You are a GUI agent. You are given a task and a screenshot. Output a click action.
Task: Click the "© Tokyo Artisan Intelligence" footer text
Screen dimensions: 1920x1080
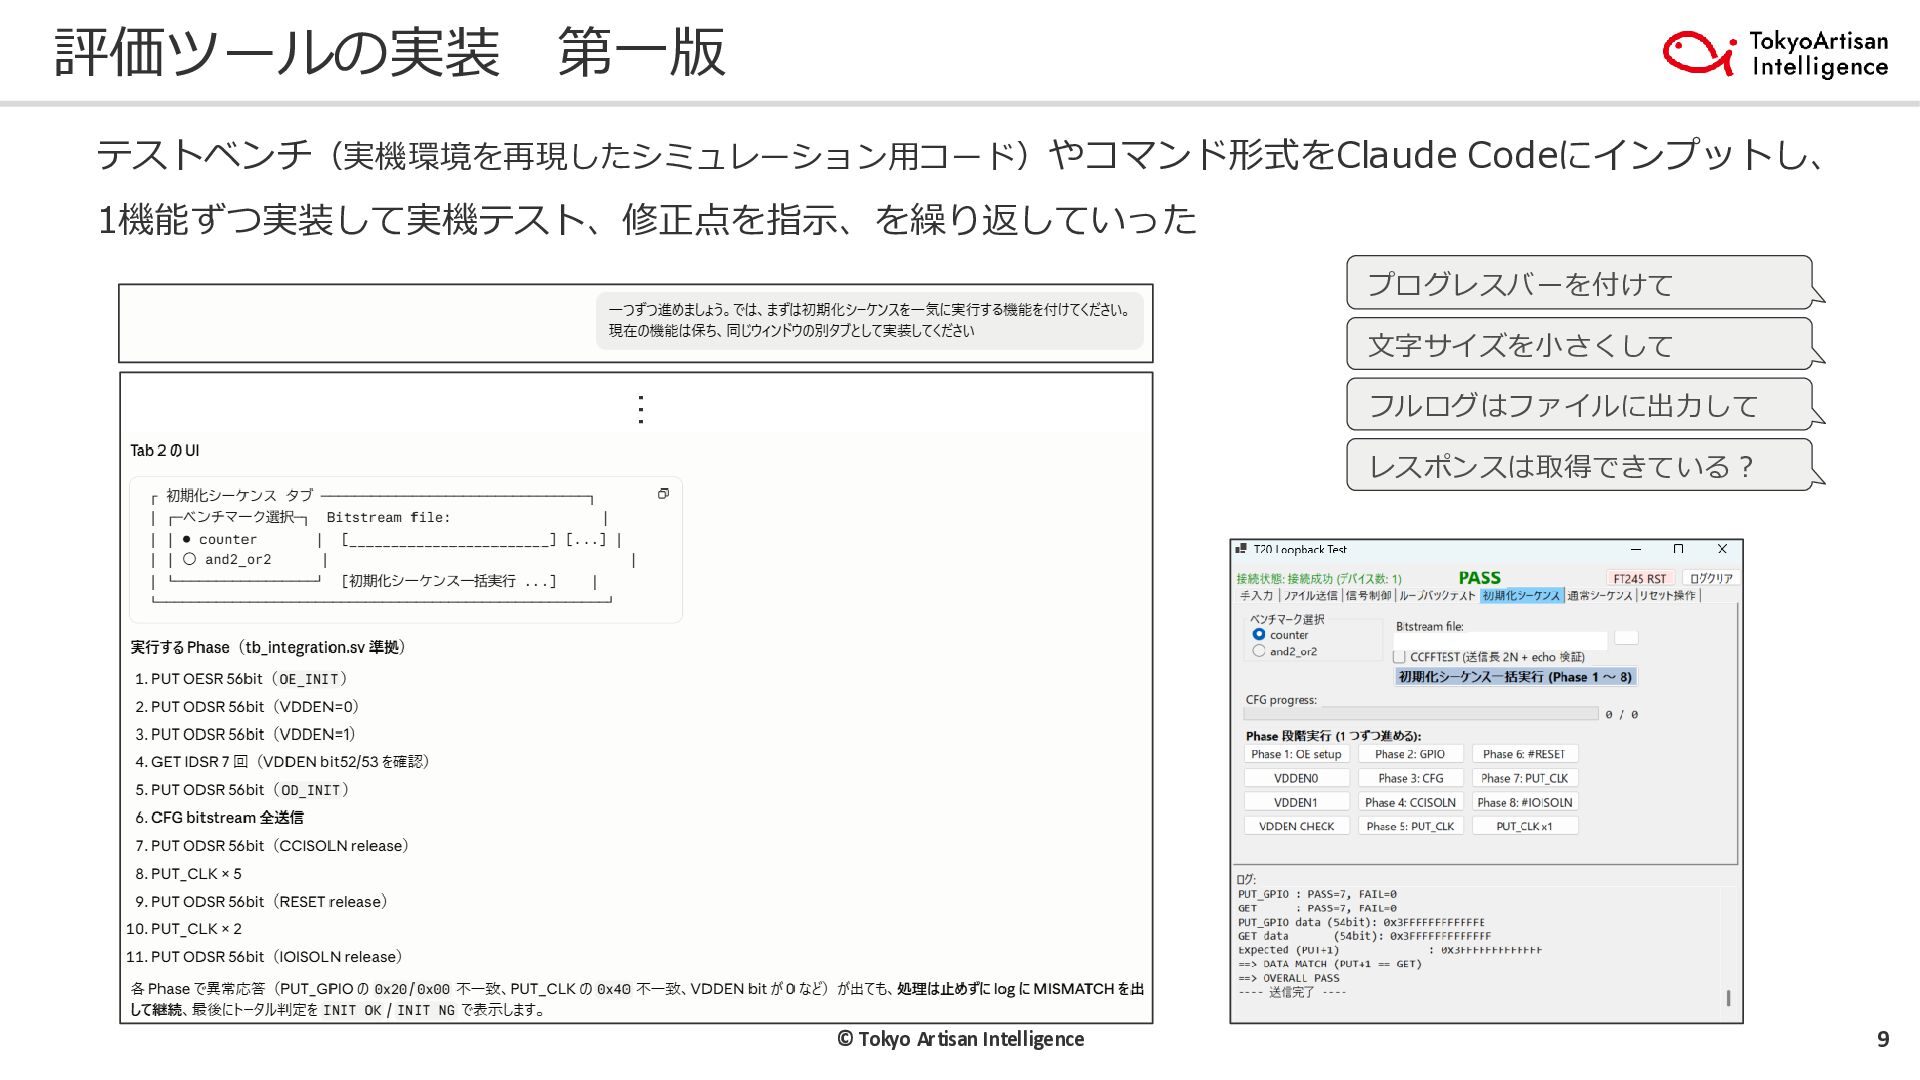tap(960, 1039)
